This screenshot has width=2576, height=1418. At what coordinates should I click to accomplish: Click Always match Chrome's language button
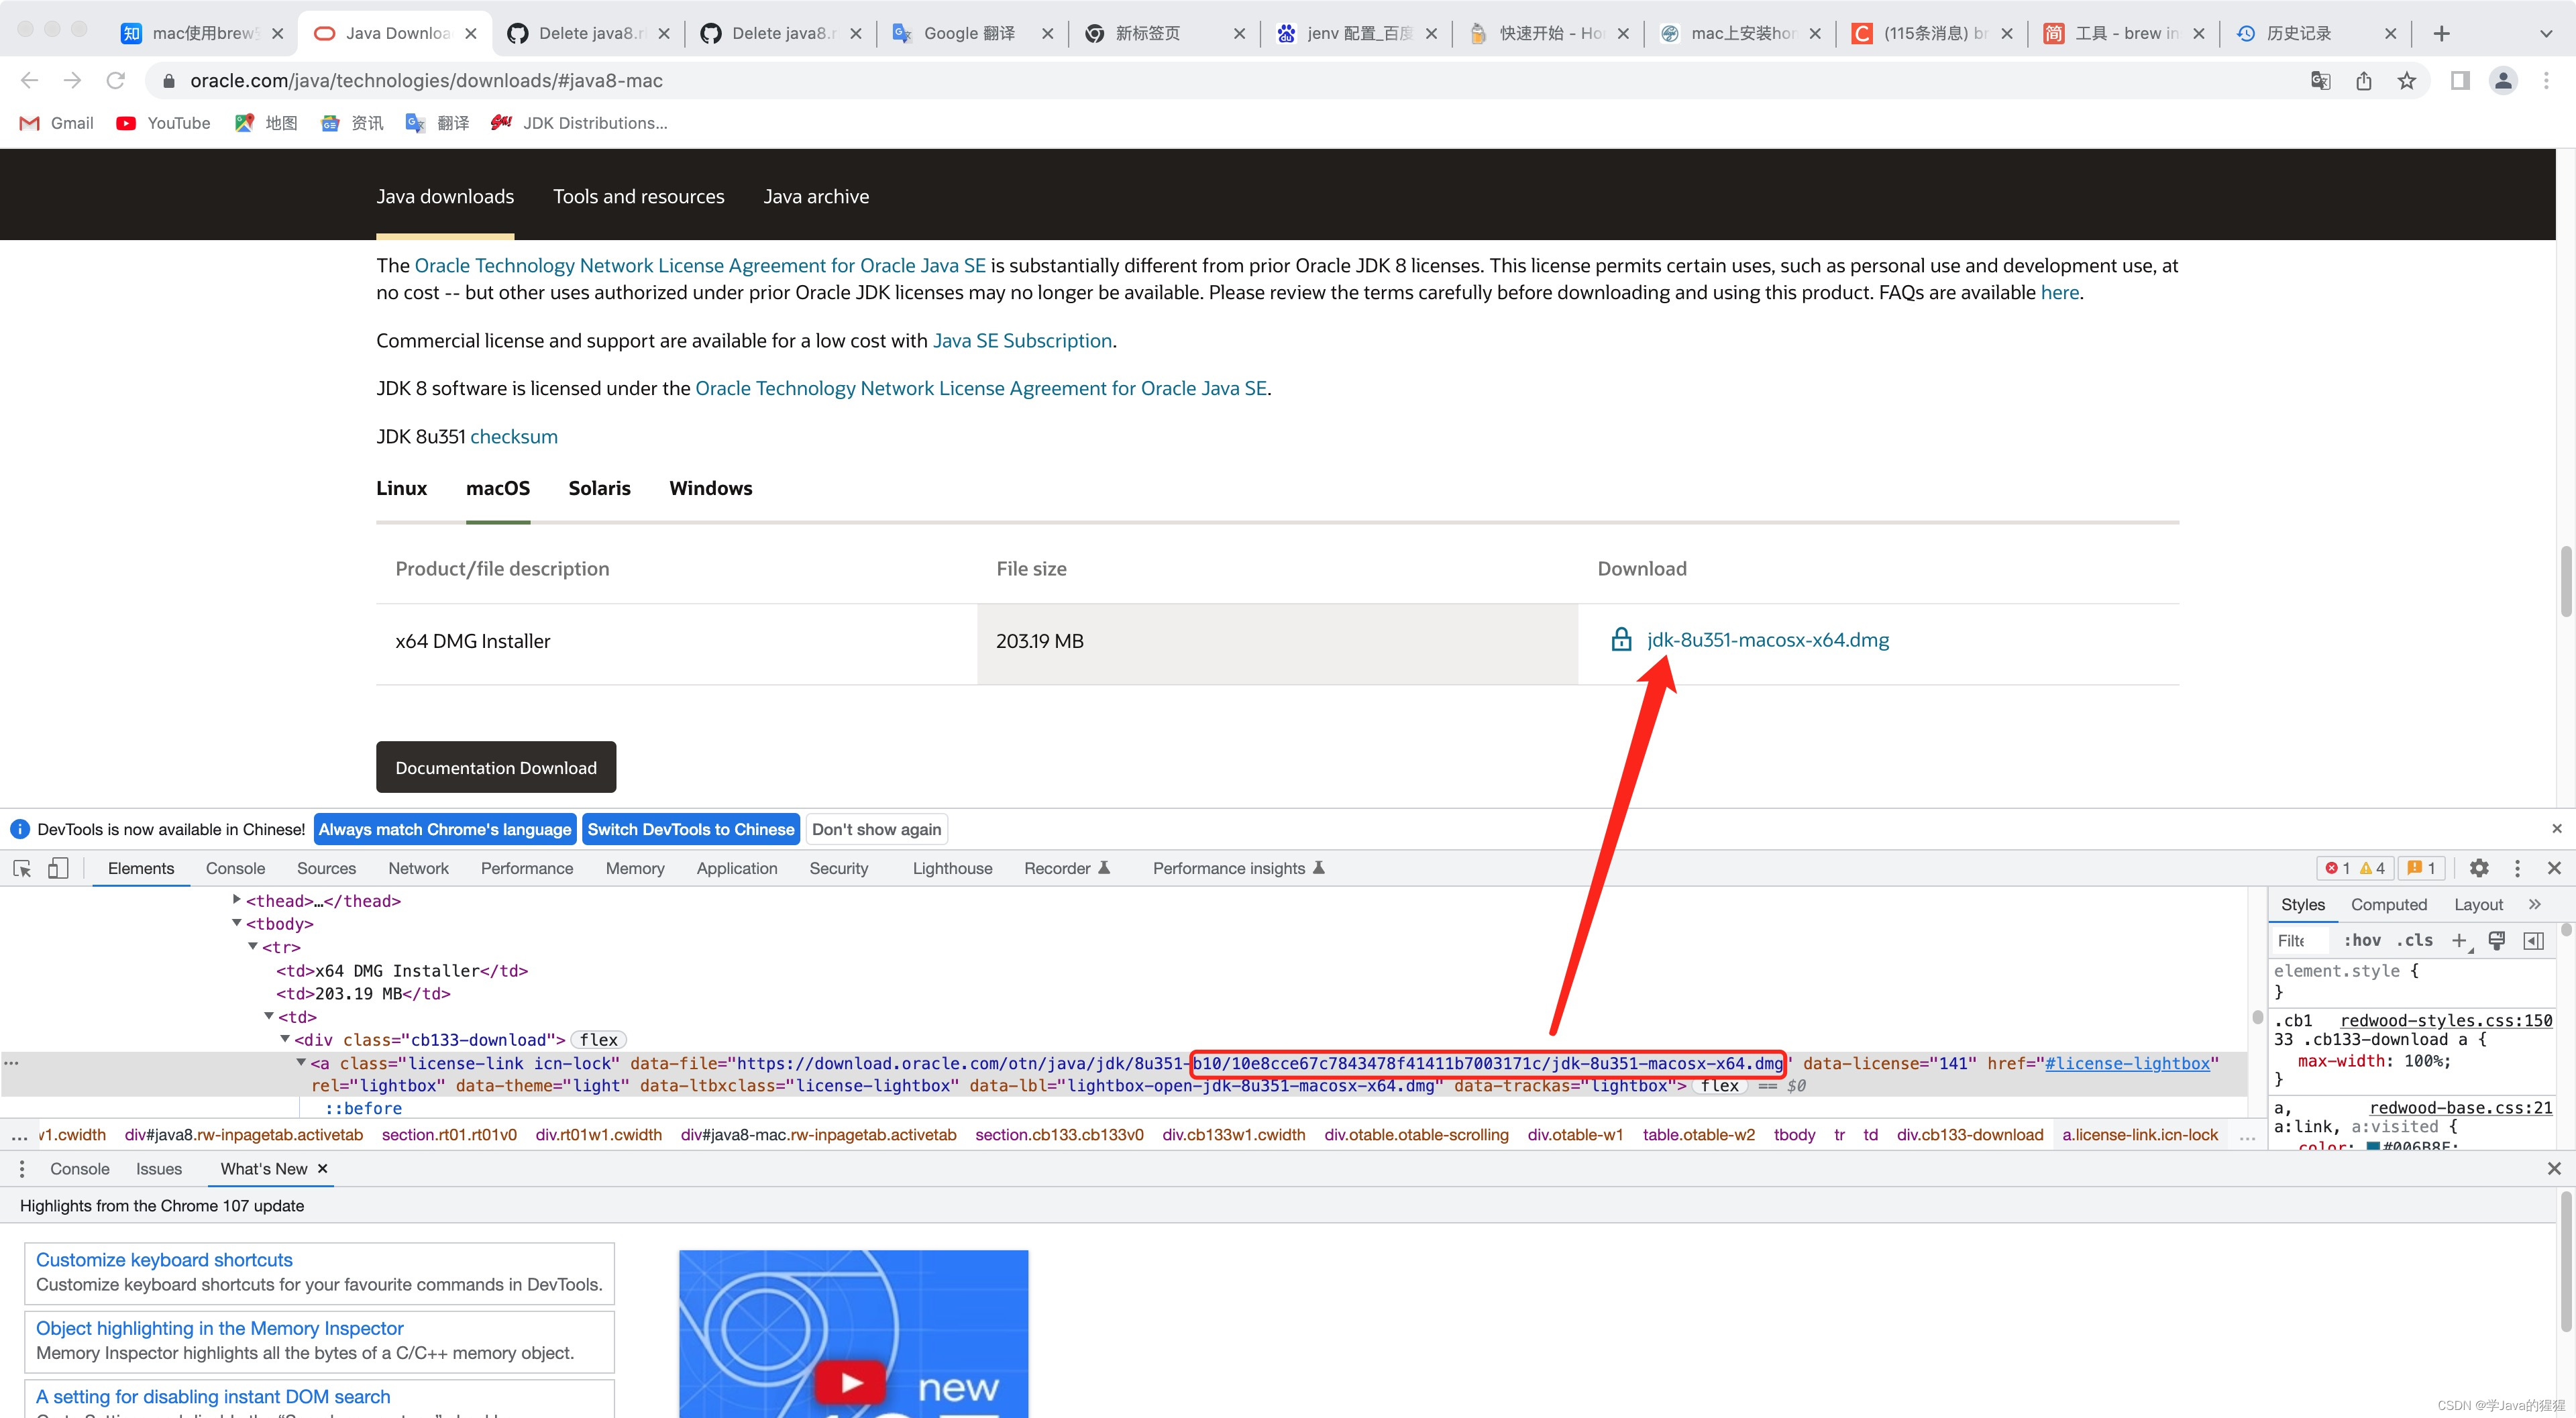tap(445, 829)
